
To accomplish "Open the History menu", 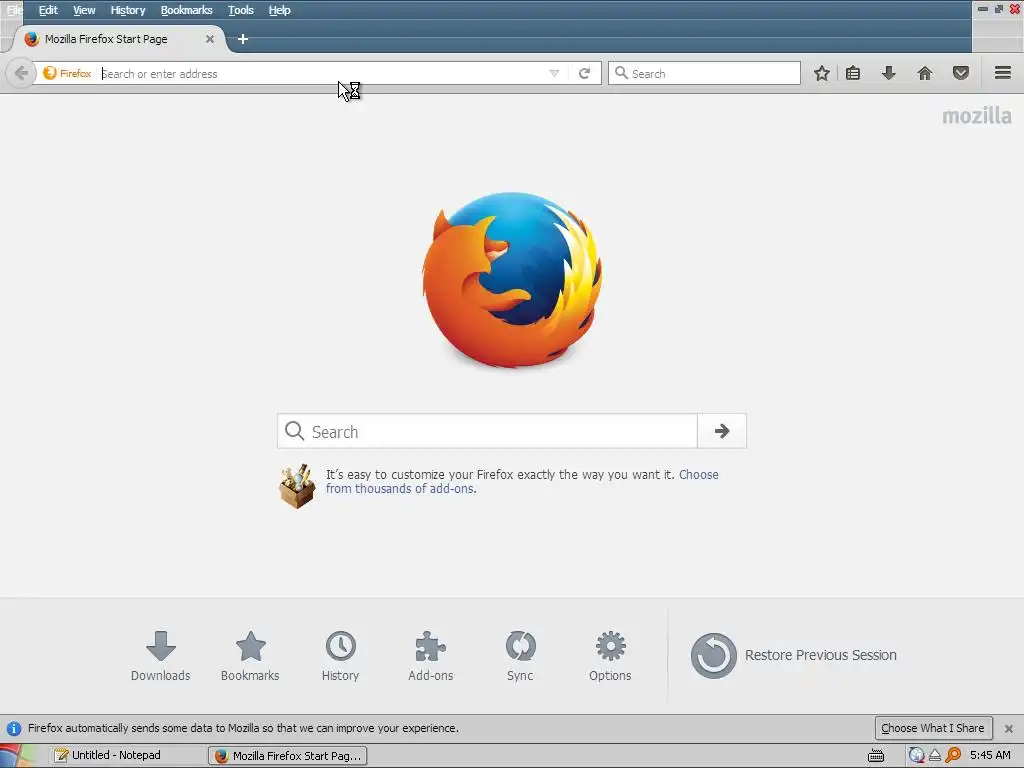I will click(127, 10).
